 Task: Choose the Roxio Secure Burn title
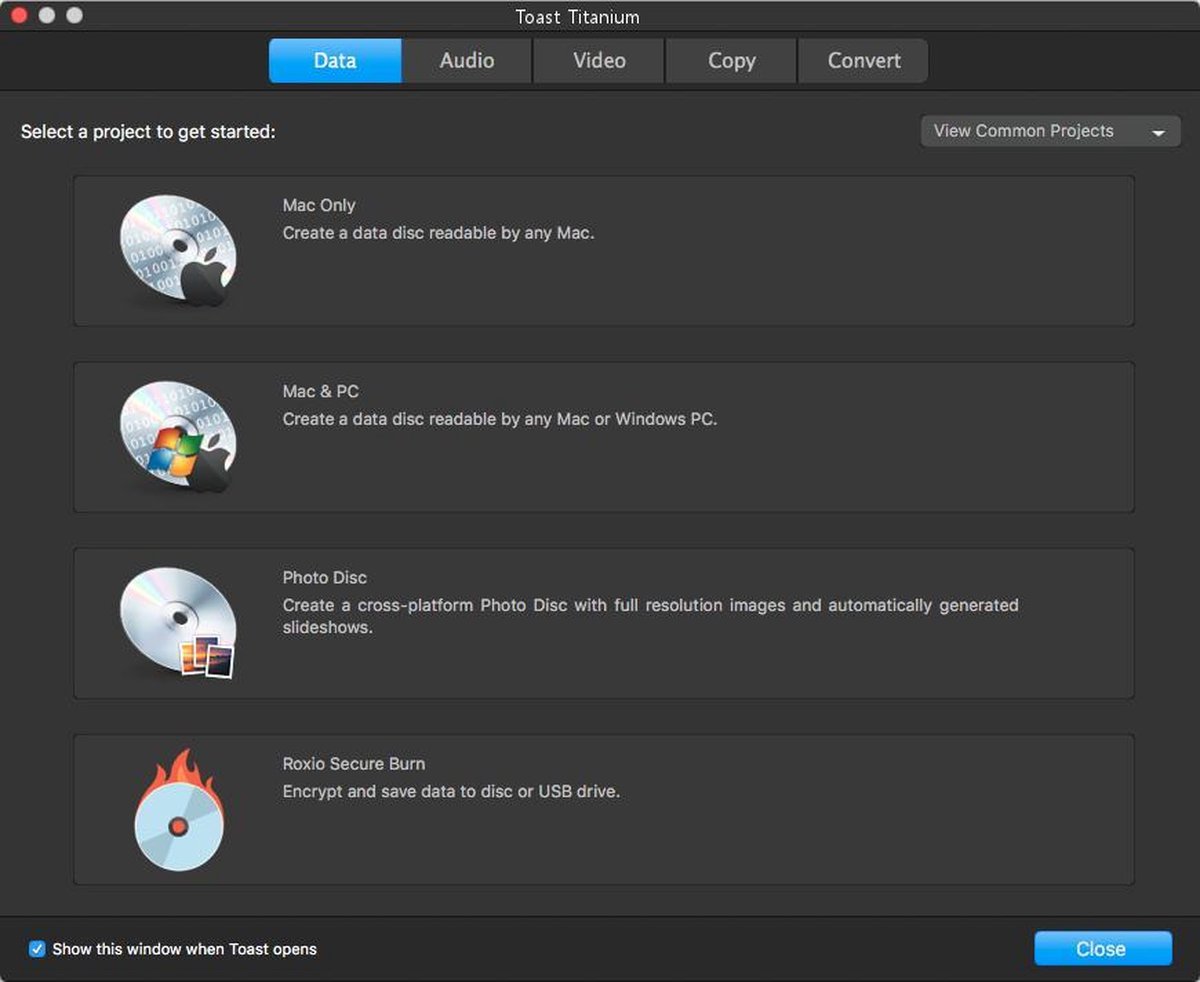[x=354, y=763]
